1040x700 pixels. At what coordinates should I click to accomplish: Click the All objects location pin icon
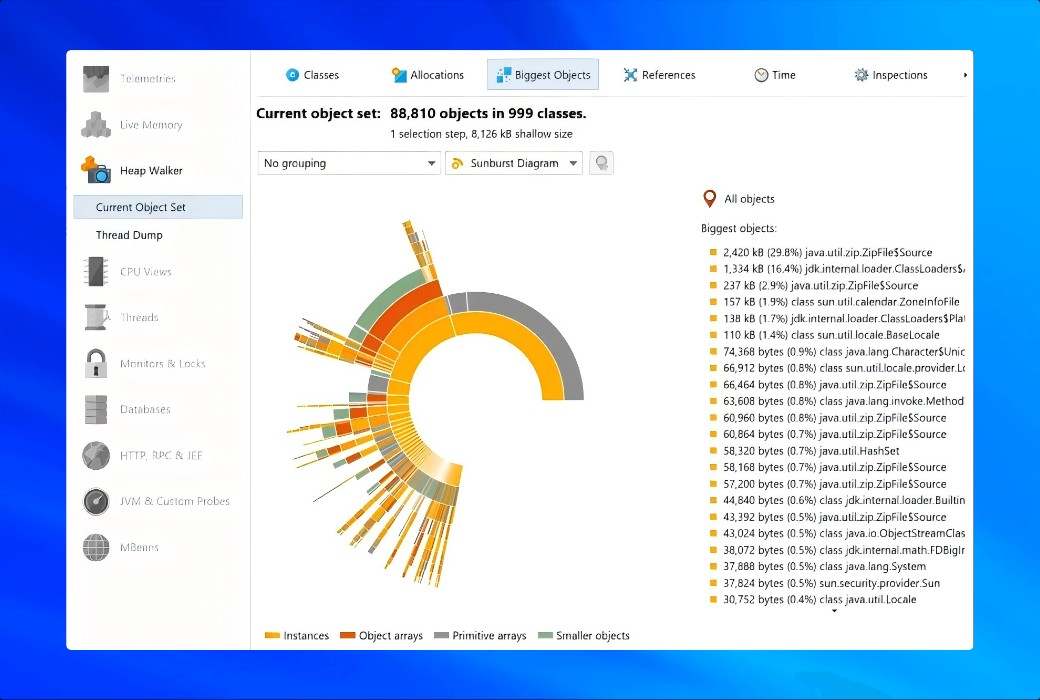(x=710, y=198)
